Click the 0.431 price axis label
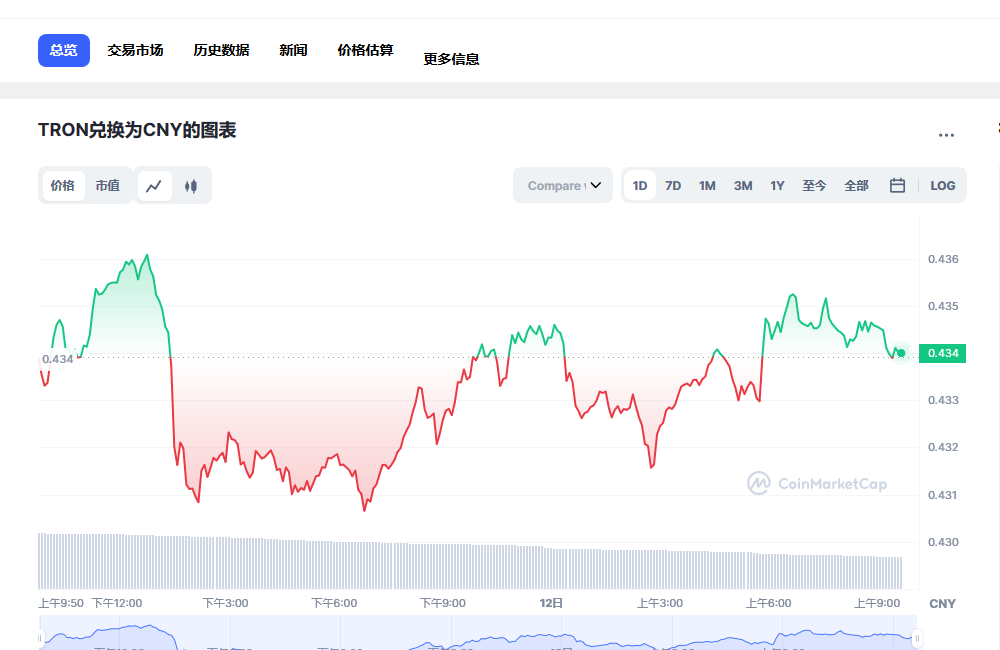 click(x=943, y=495)
